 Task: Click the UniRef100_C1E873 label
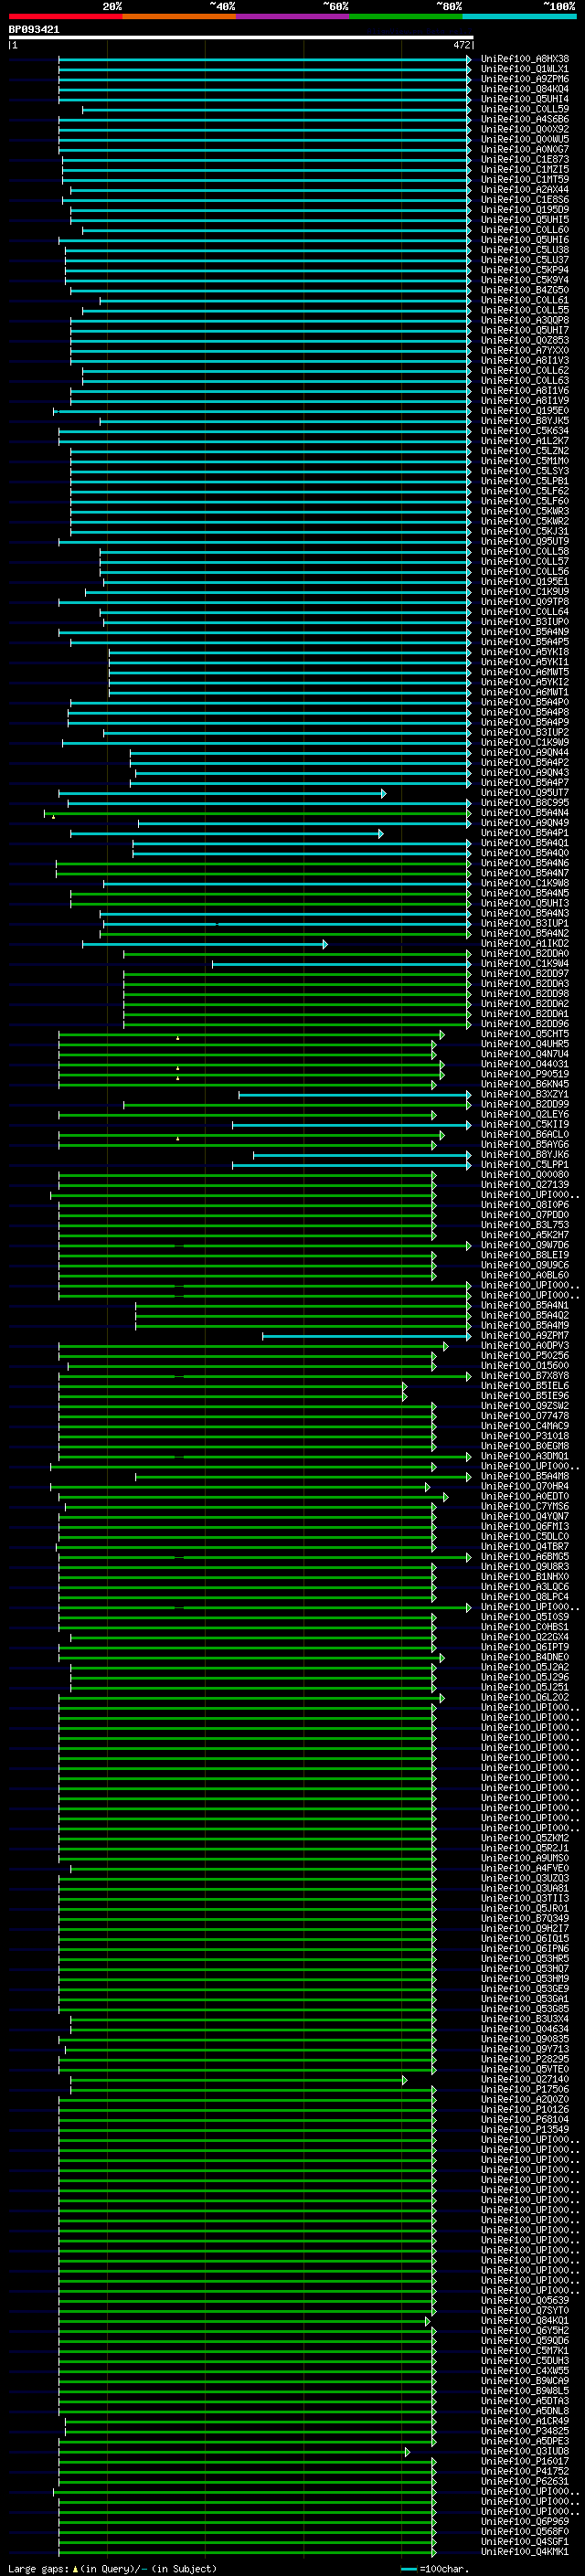(525, 160)
